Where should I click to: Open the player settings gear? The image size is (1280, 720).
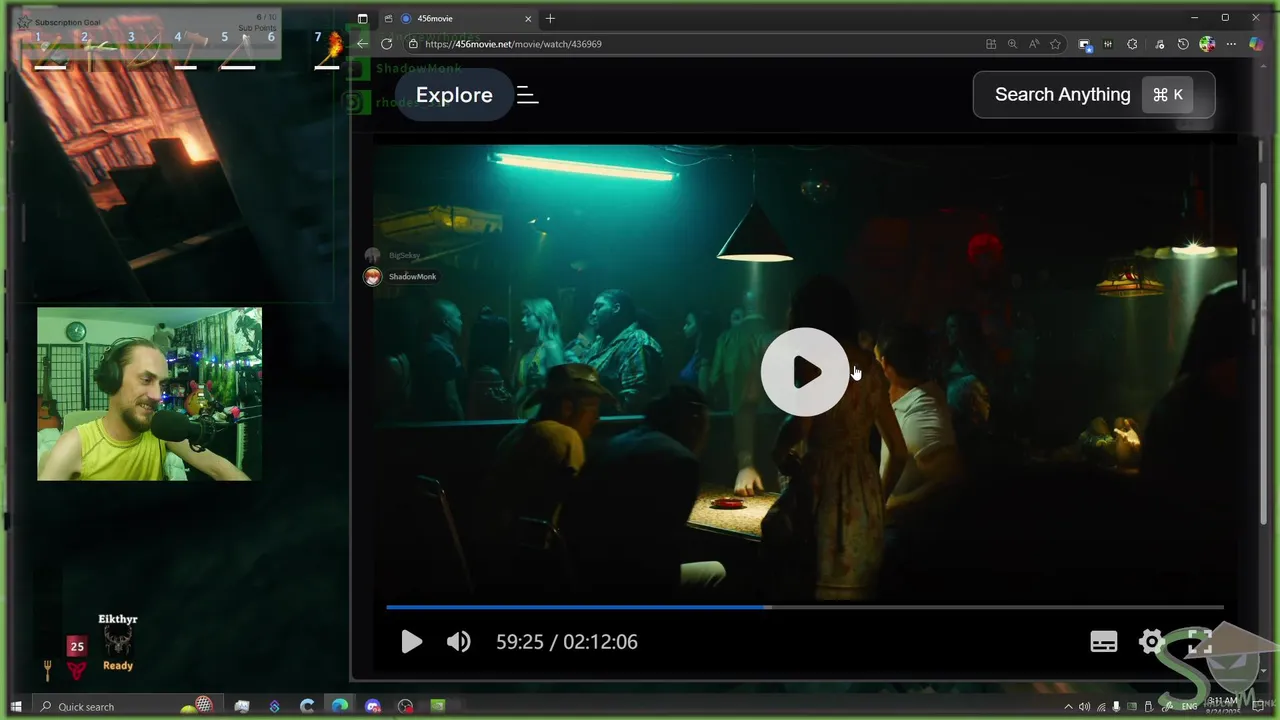1152,642
